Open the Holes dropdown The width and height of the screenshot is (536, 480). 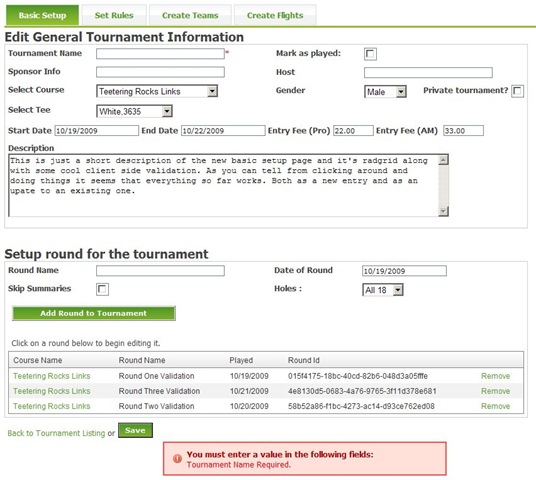pyautogui.click(x=383, y=290)
